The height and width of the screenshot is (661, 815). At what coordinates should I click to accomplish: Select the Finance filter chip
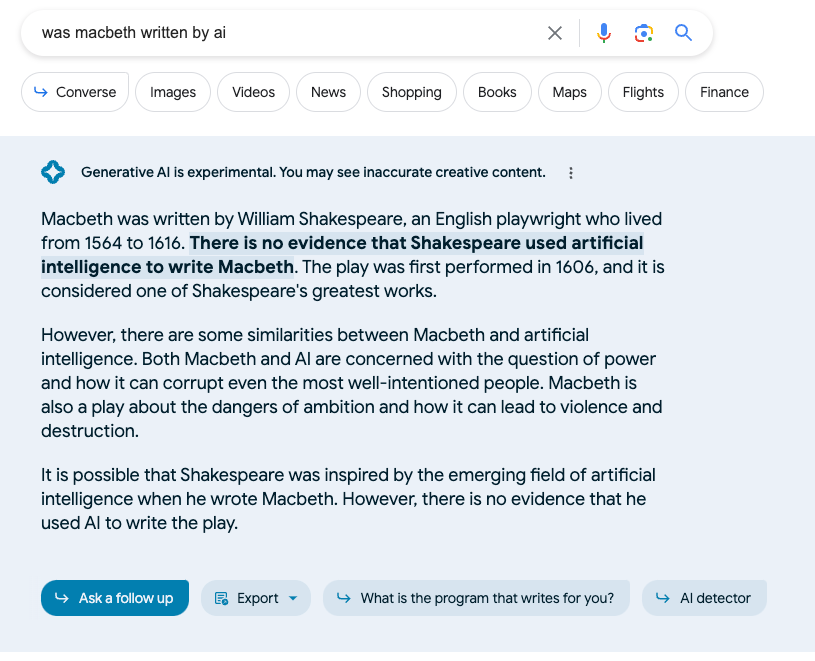[724, 92]
